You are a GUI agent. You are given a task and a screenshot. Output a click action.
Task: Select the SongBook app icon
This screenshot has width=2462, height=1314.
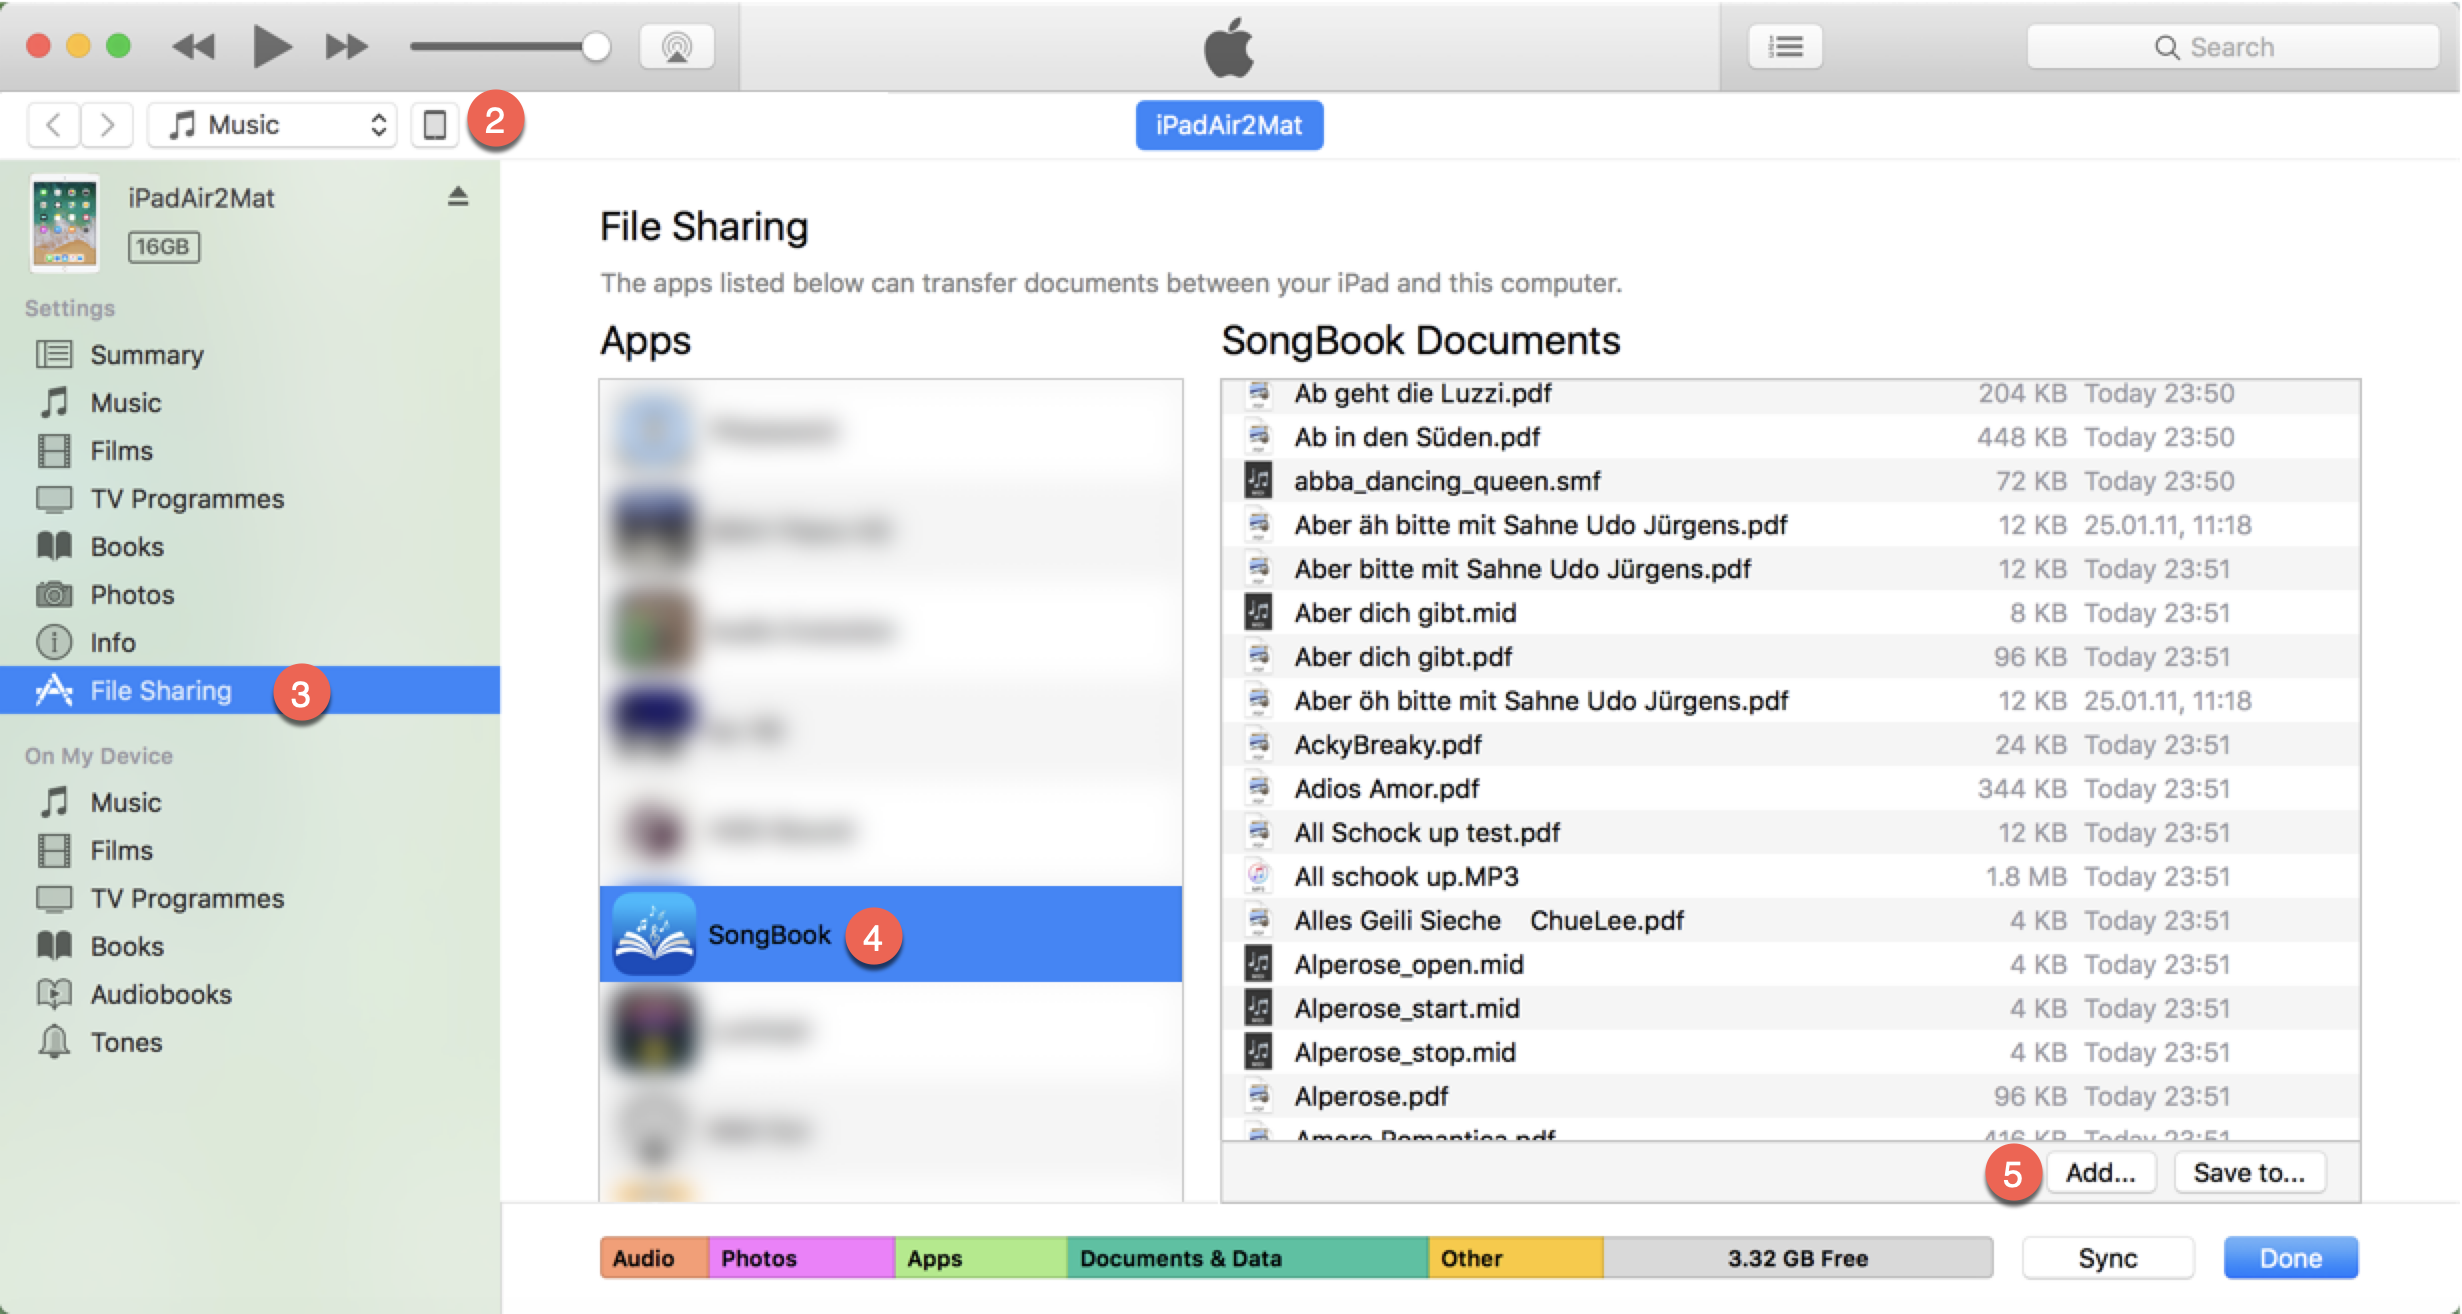(x=654, y=934)
